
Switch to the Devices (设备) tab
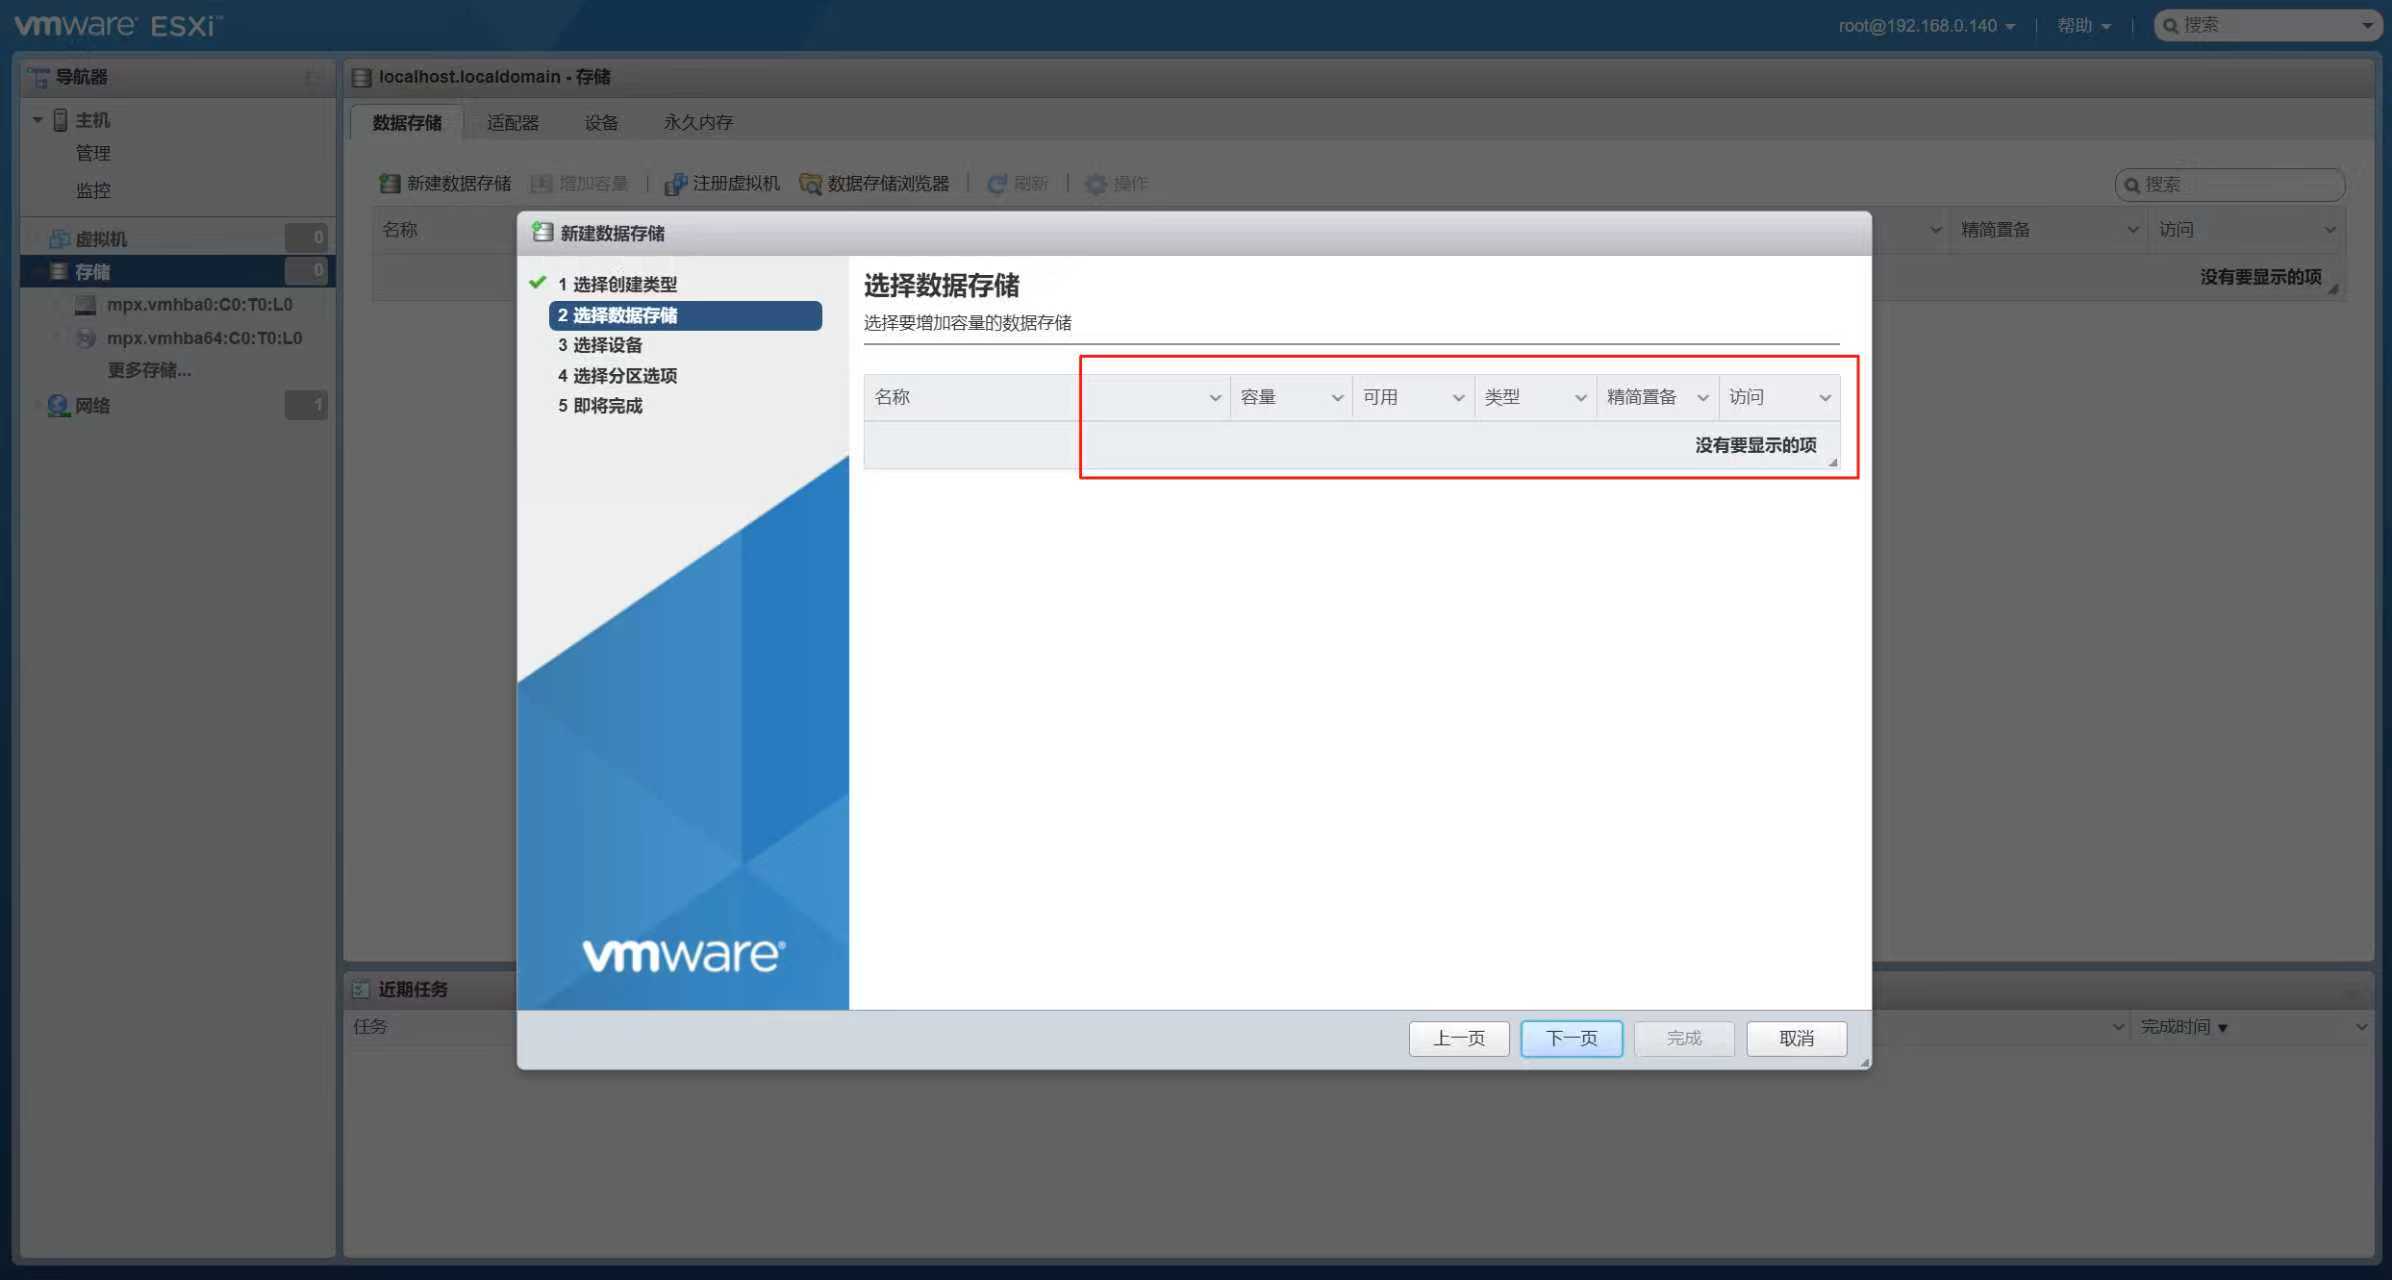[601, 123]
